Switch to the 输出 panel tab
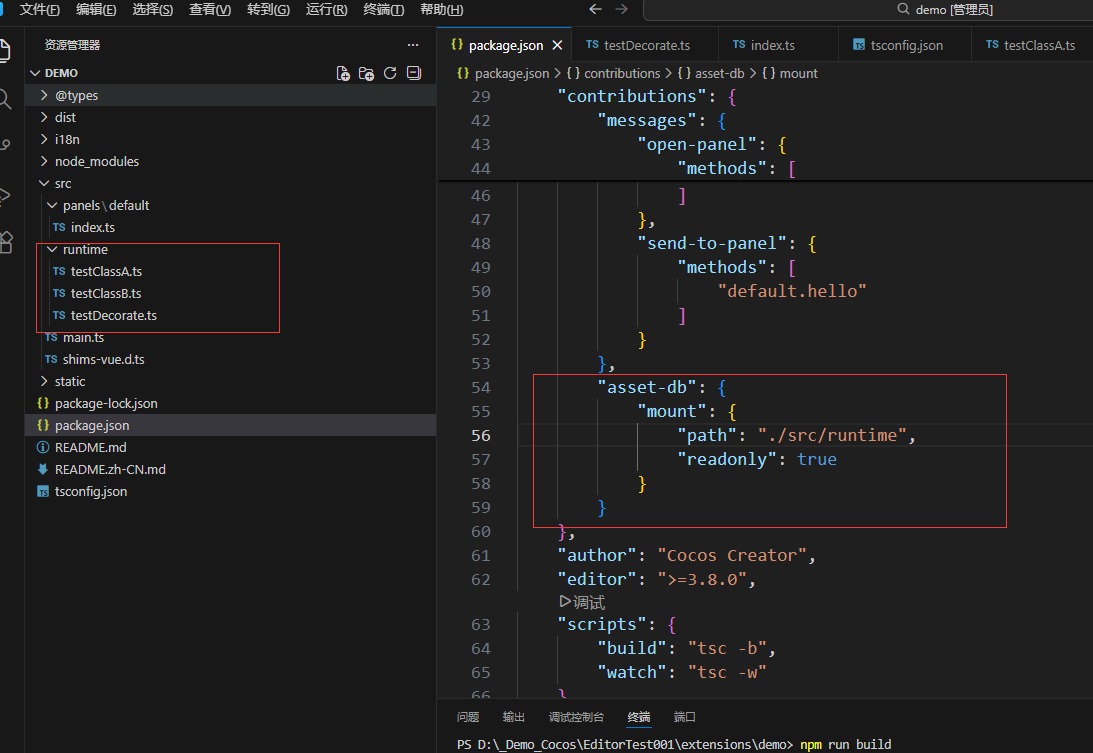Screen dimensions: 1093x753 tap(513, 717)
